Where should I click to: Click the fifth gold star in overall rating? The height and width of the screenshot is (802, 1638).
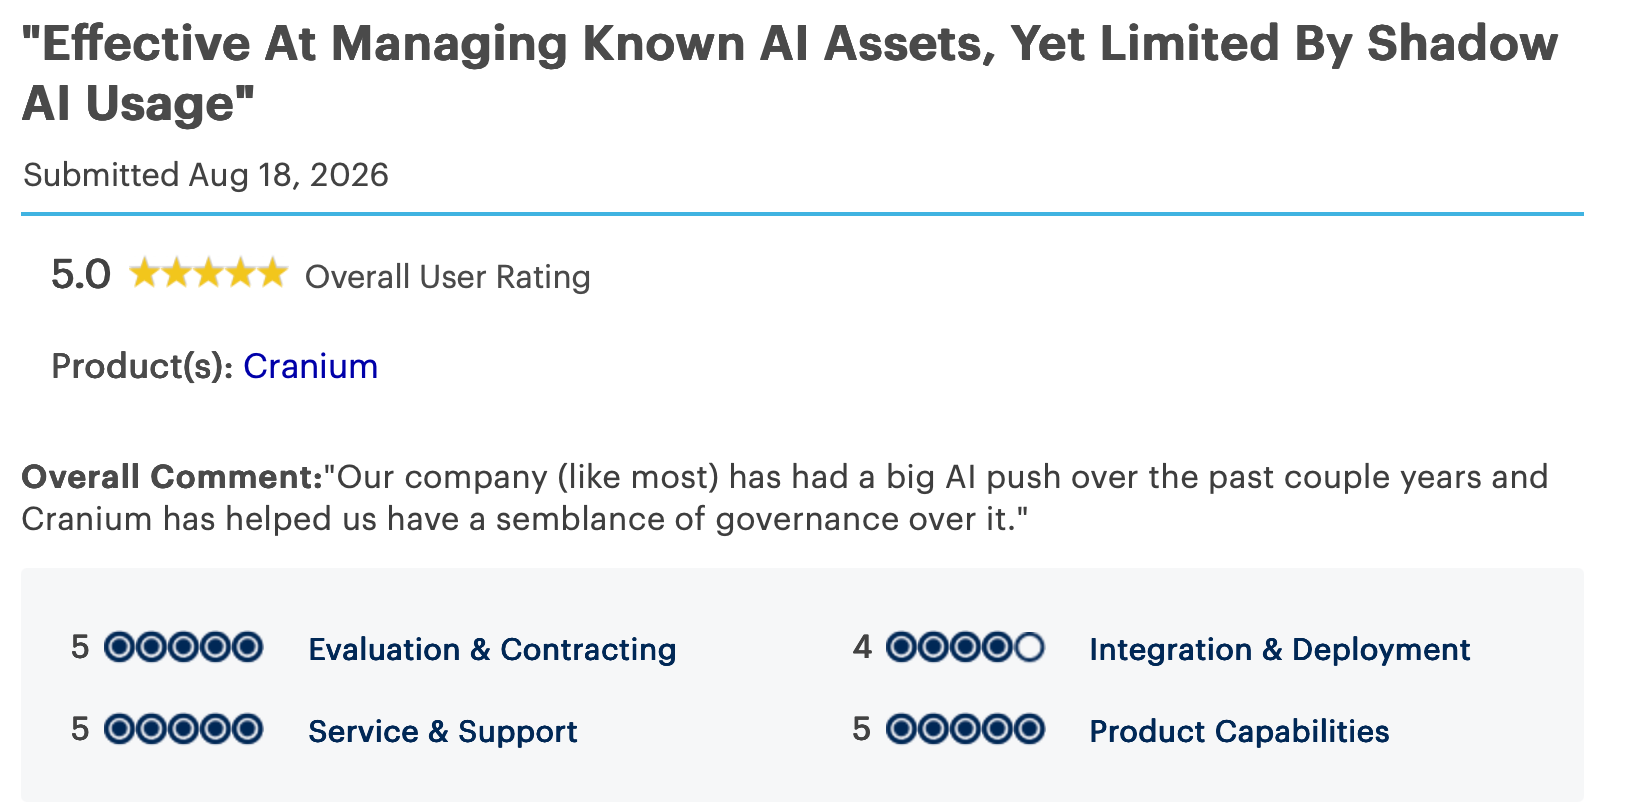[x=272, y=273]
